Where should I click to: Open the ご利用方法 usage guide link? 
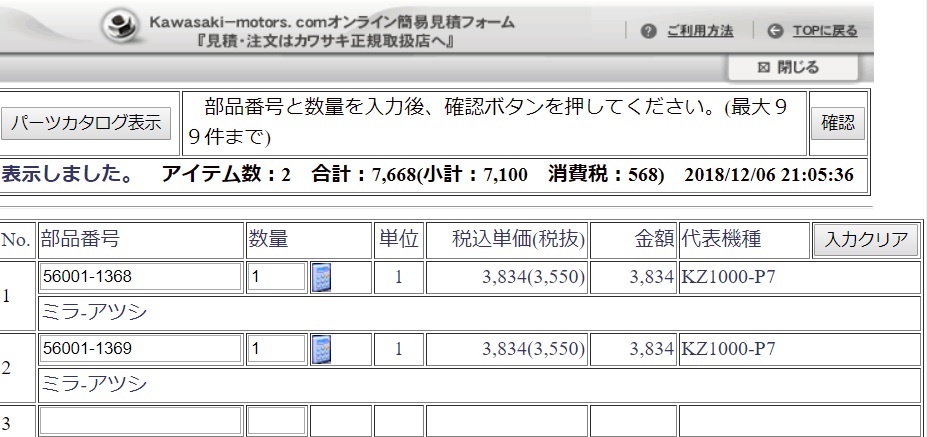pos(699,31)
